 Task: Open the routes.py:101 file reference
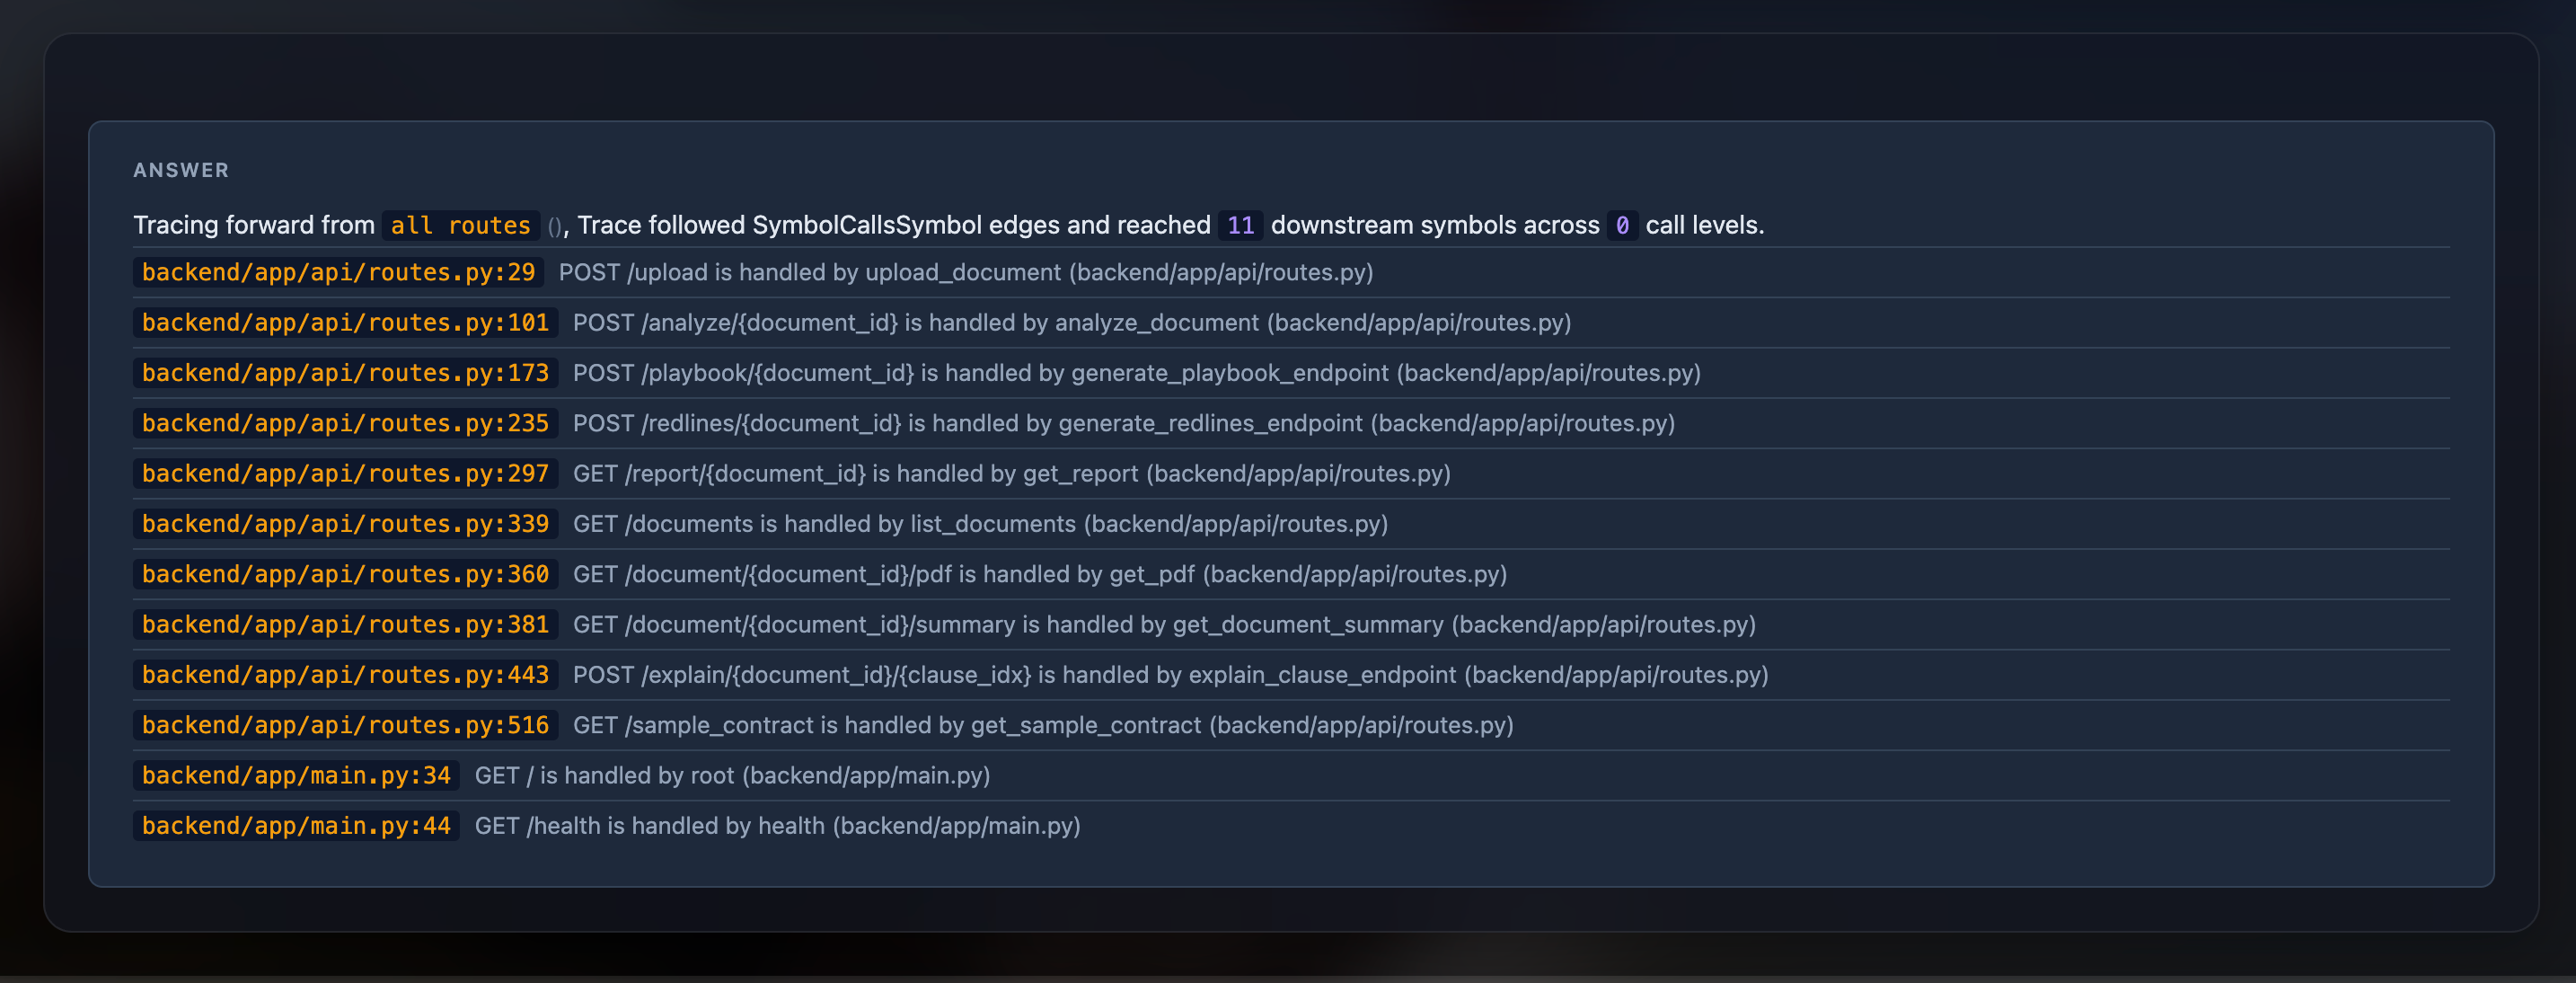click(x=345, y=322)
